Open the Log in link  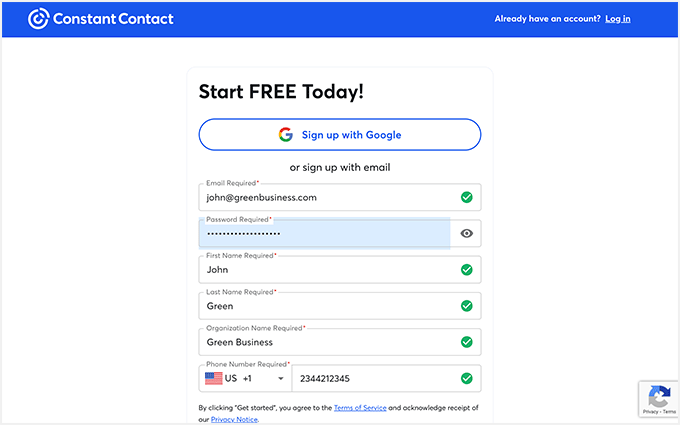click(618, 19)
